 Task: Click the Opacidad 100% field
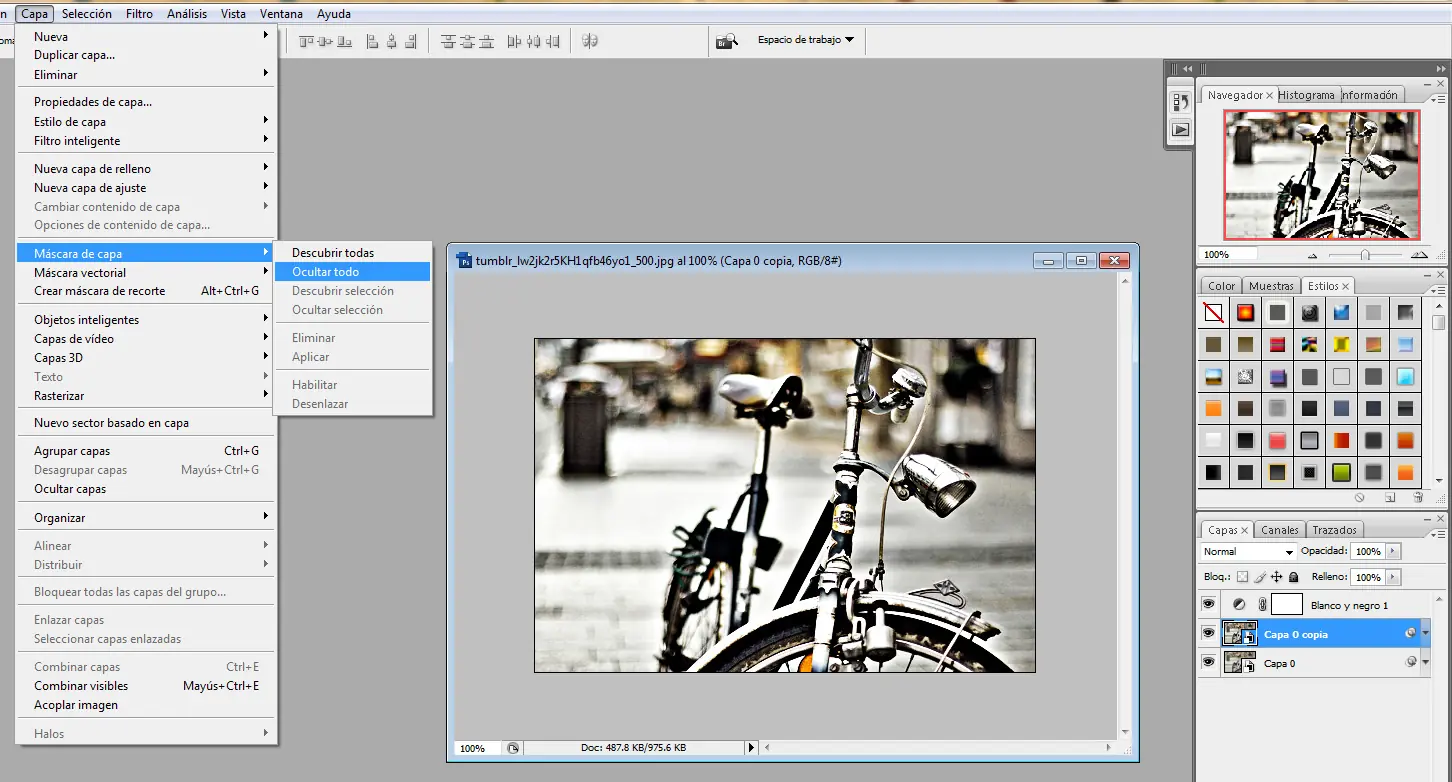[x=1368, y=551]
